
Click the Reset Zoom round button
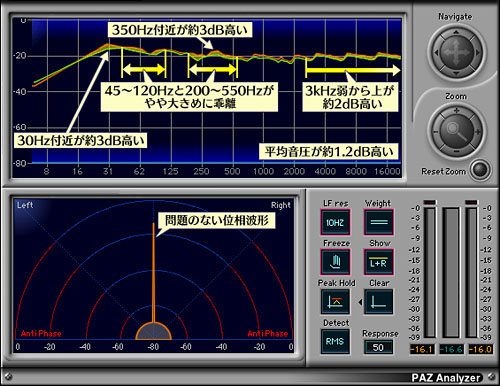tap(480, 169)
